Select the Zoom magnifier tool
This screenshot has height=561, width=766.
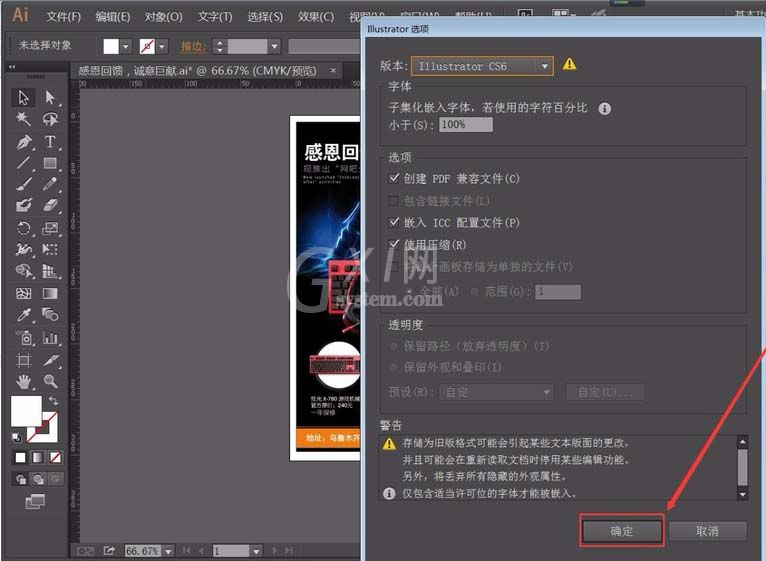(50, 381)
